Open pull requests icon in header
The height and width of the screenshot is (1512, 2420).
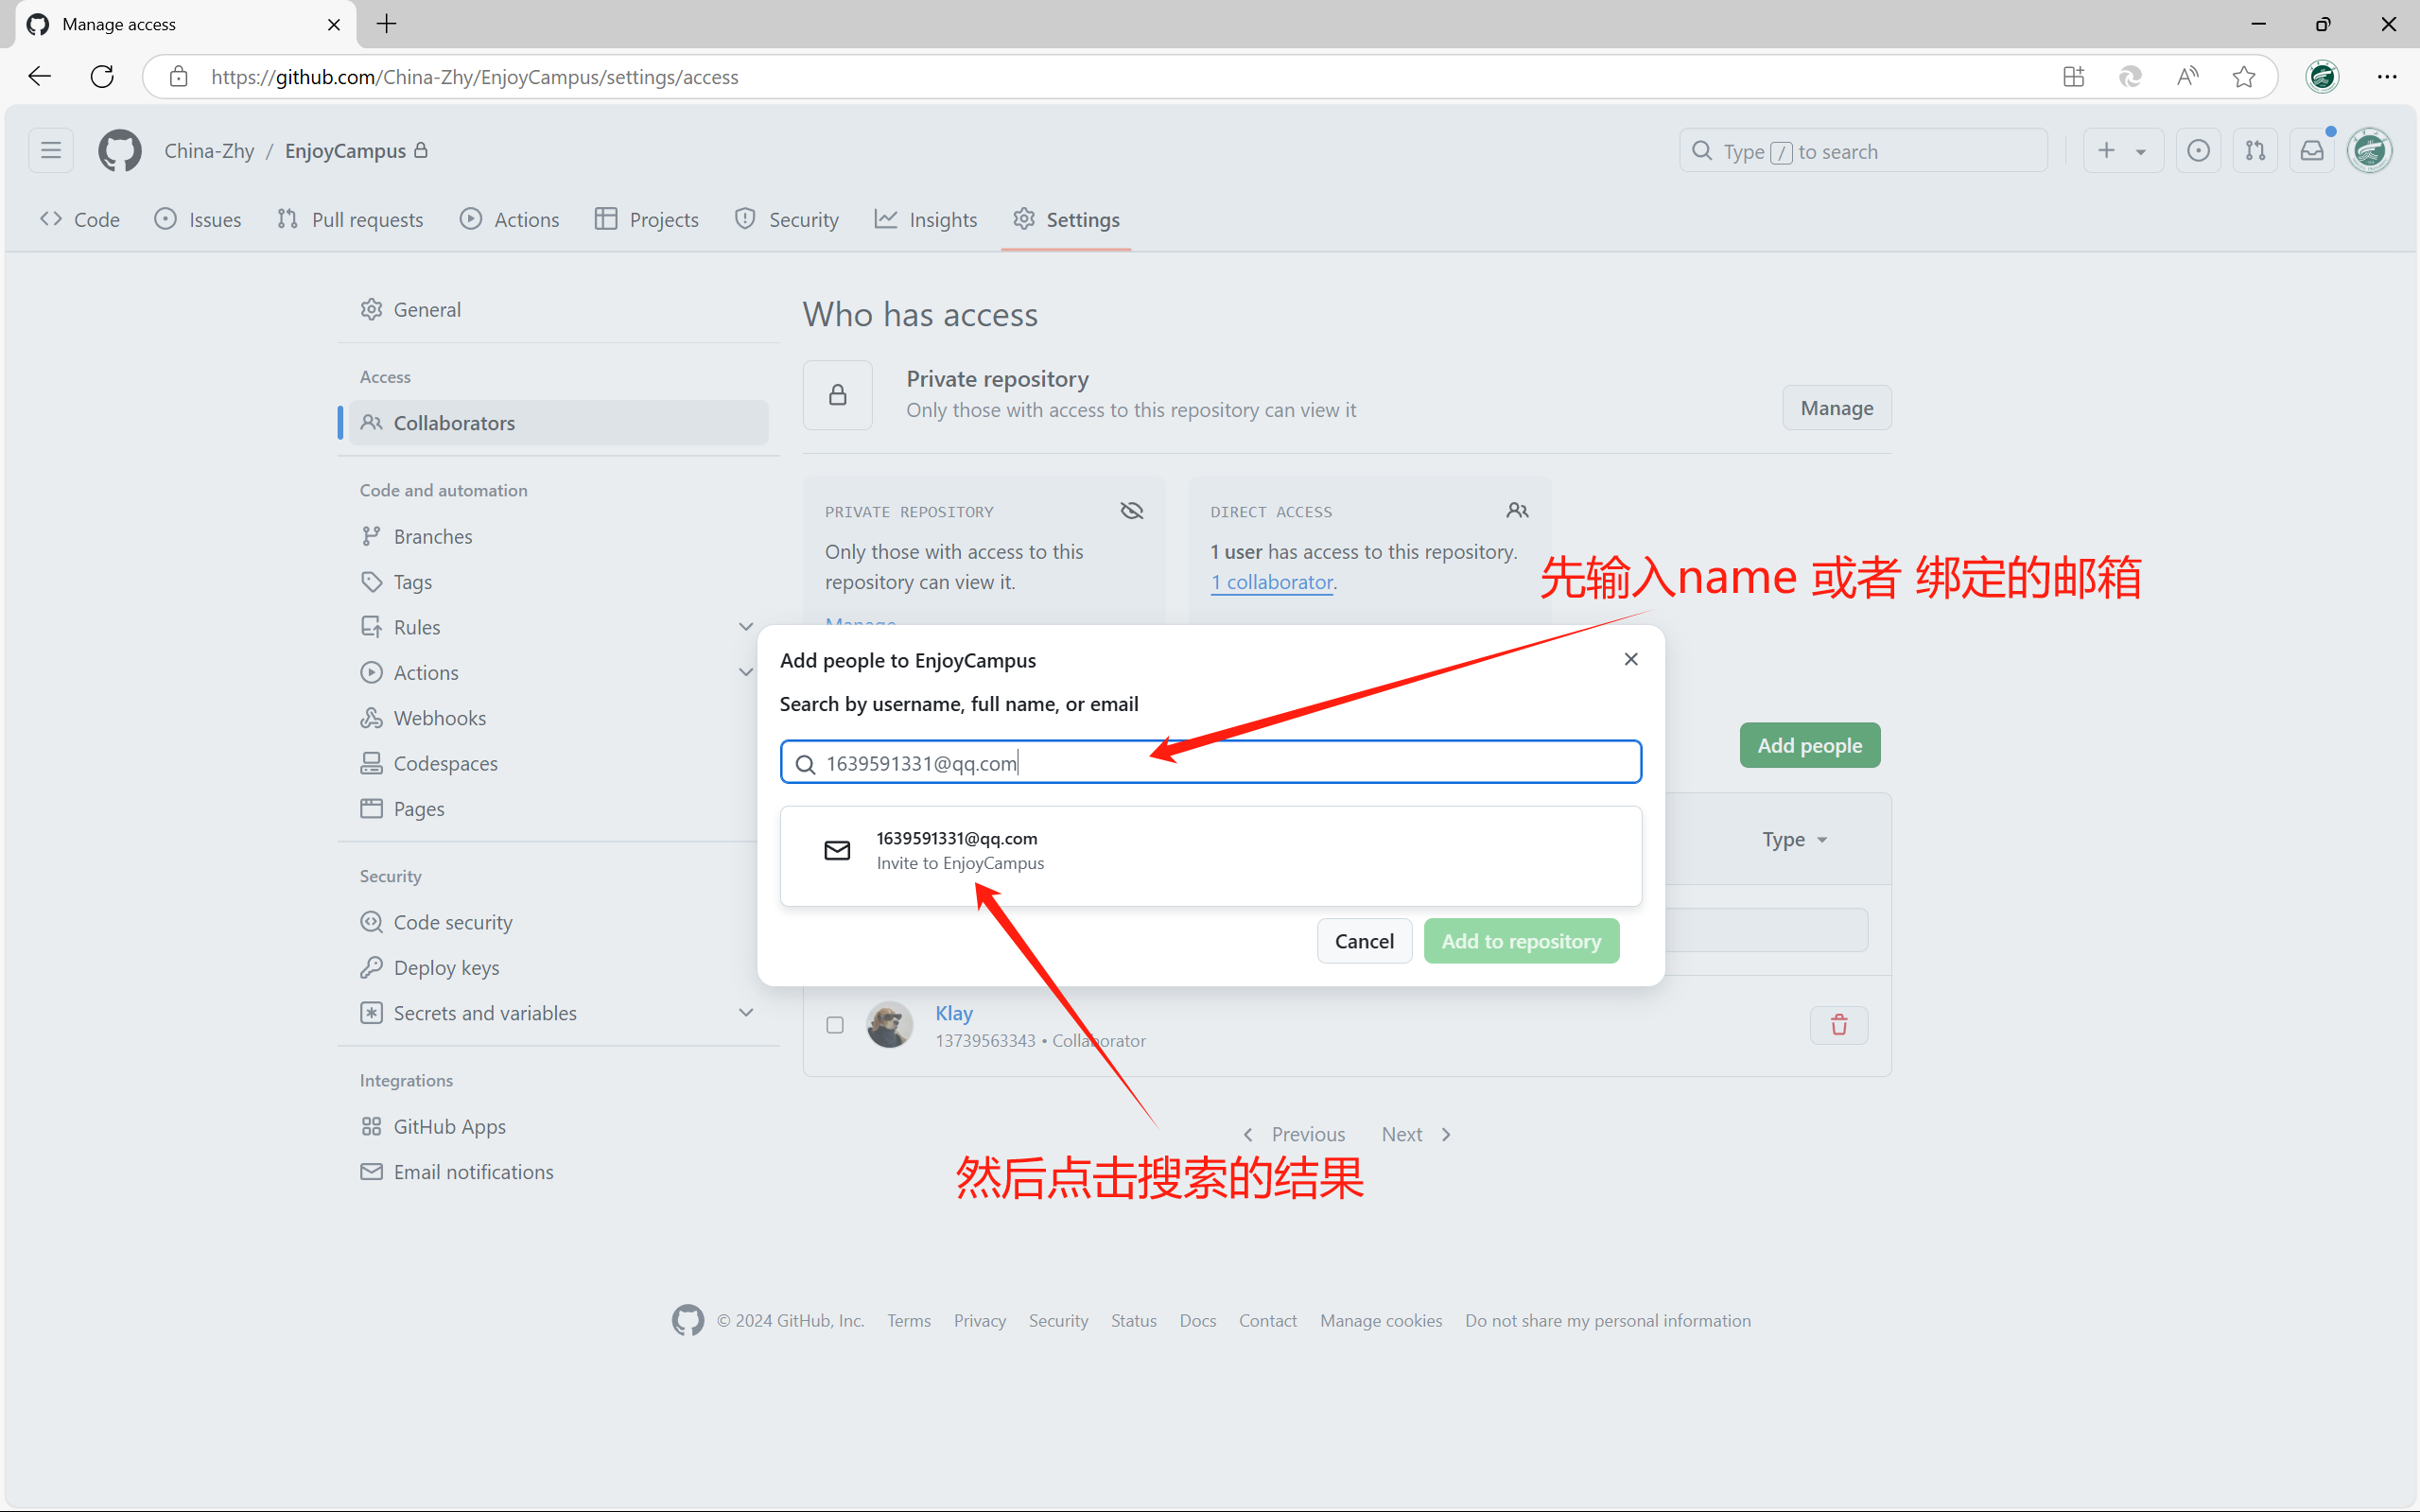2255,151
